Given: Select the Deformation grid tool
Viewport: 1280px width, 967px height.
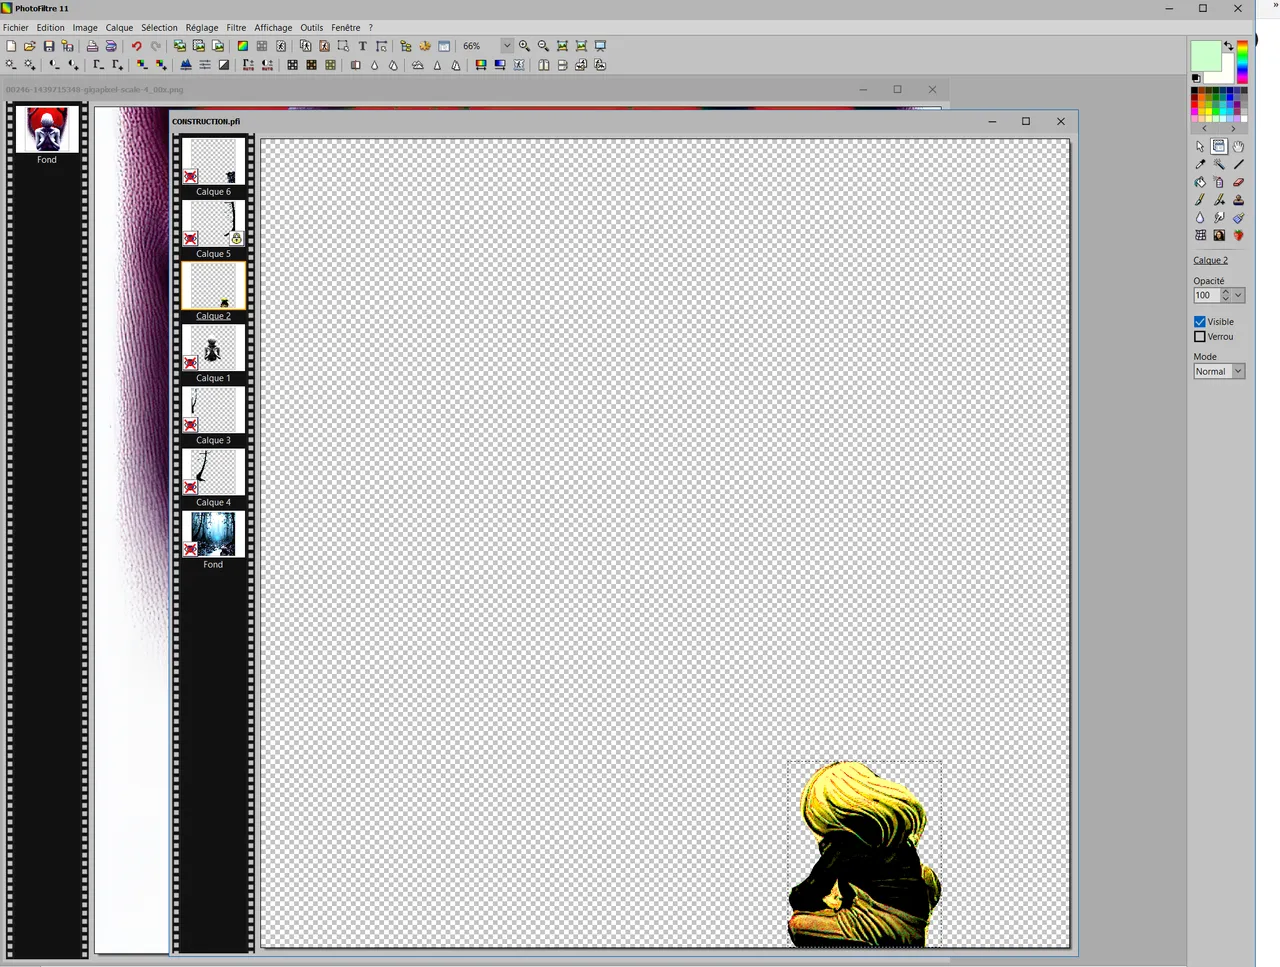Looking at the screenshot, I should [x=1200, y=235].
